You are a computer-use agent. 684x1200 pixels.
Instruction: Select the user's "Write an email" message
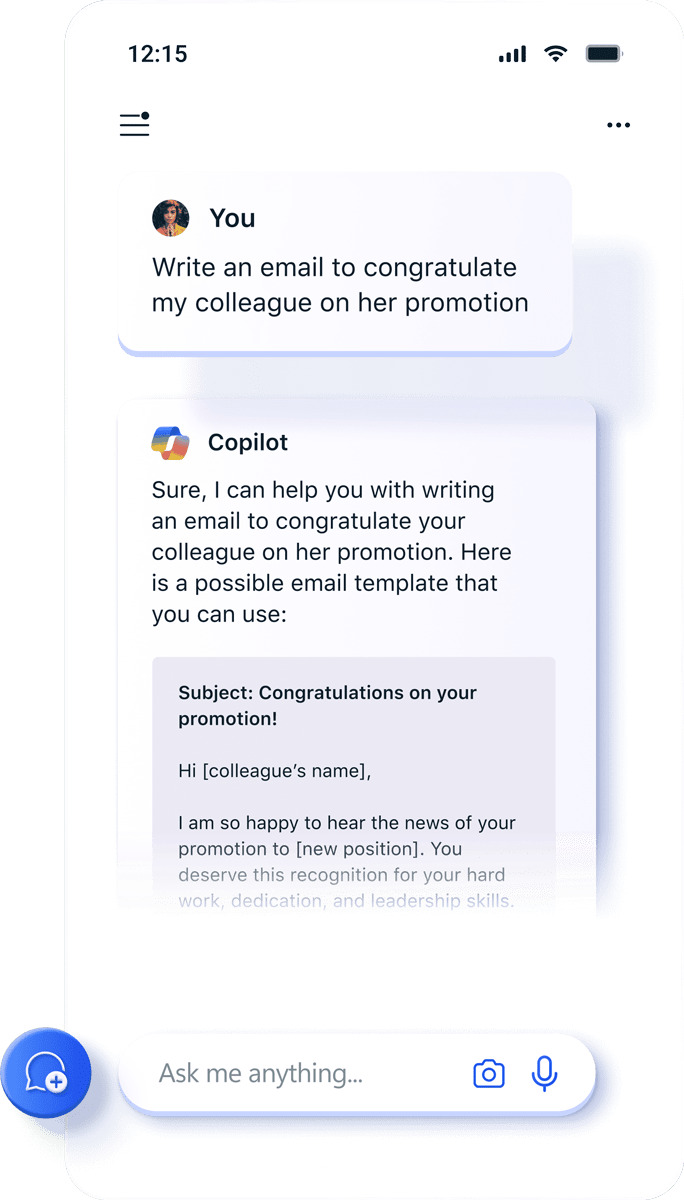(x=340, y=285)
